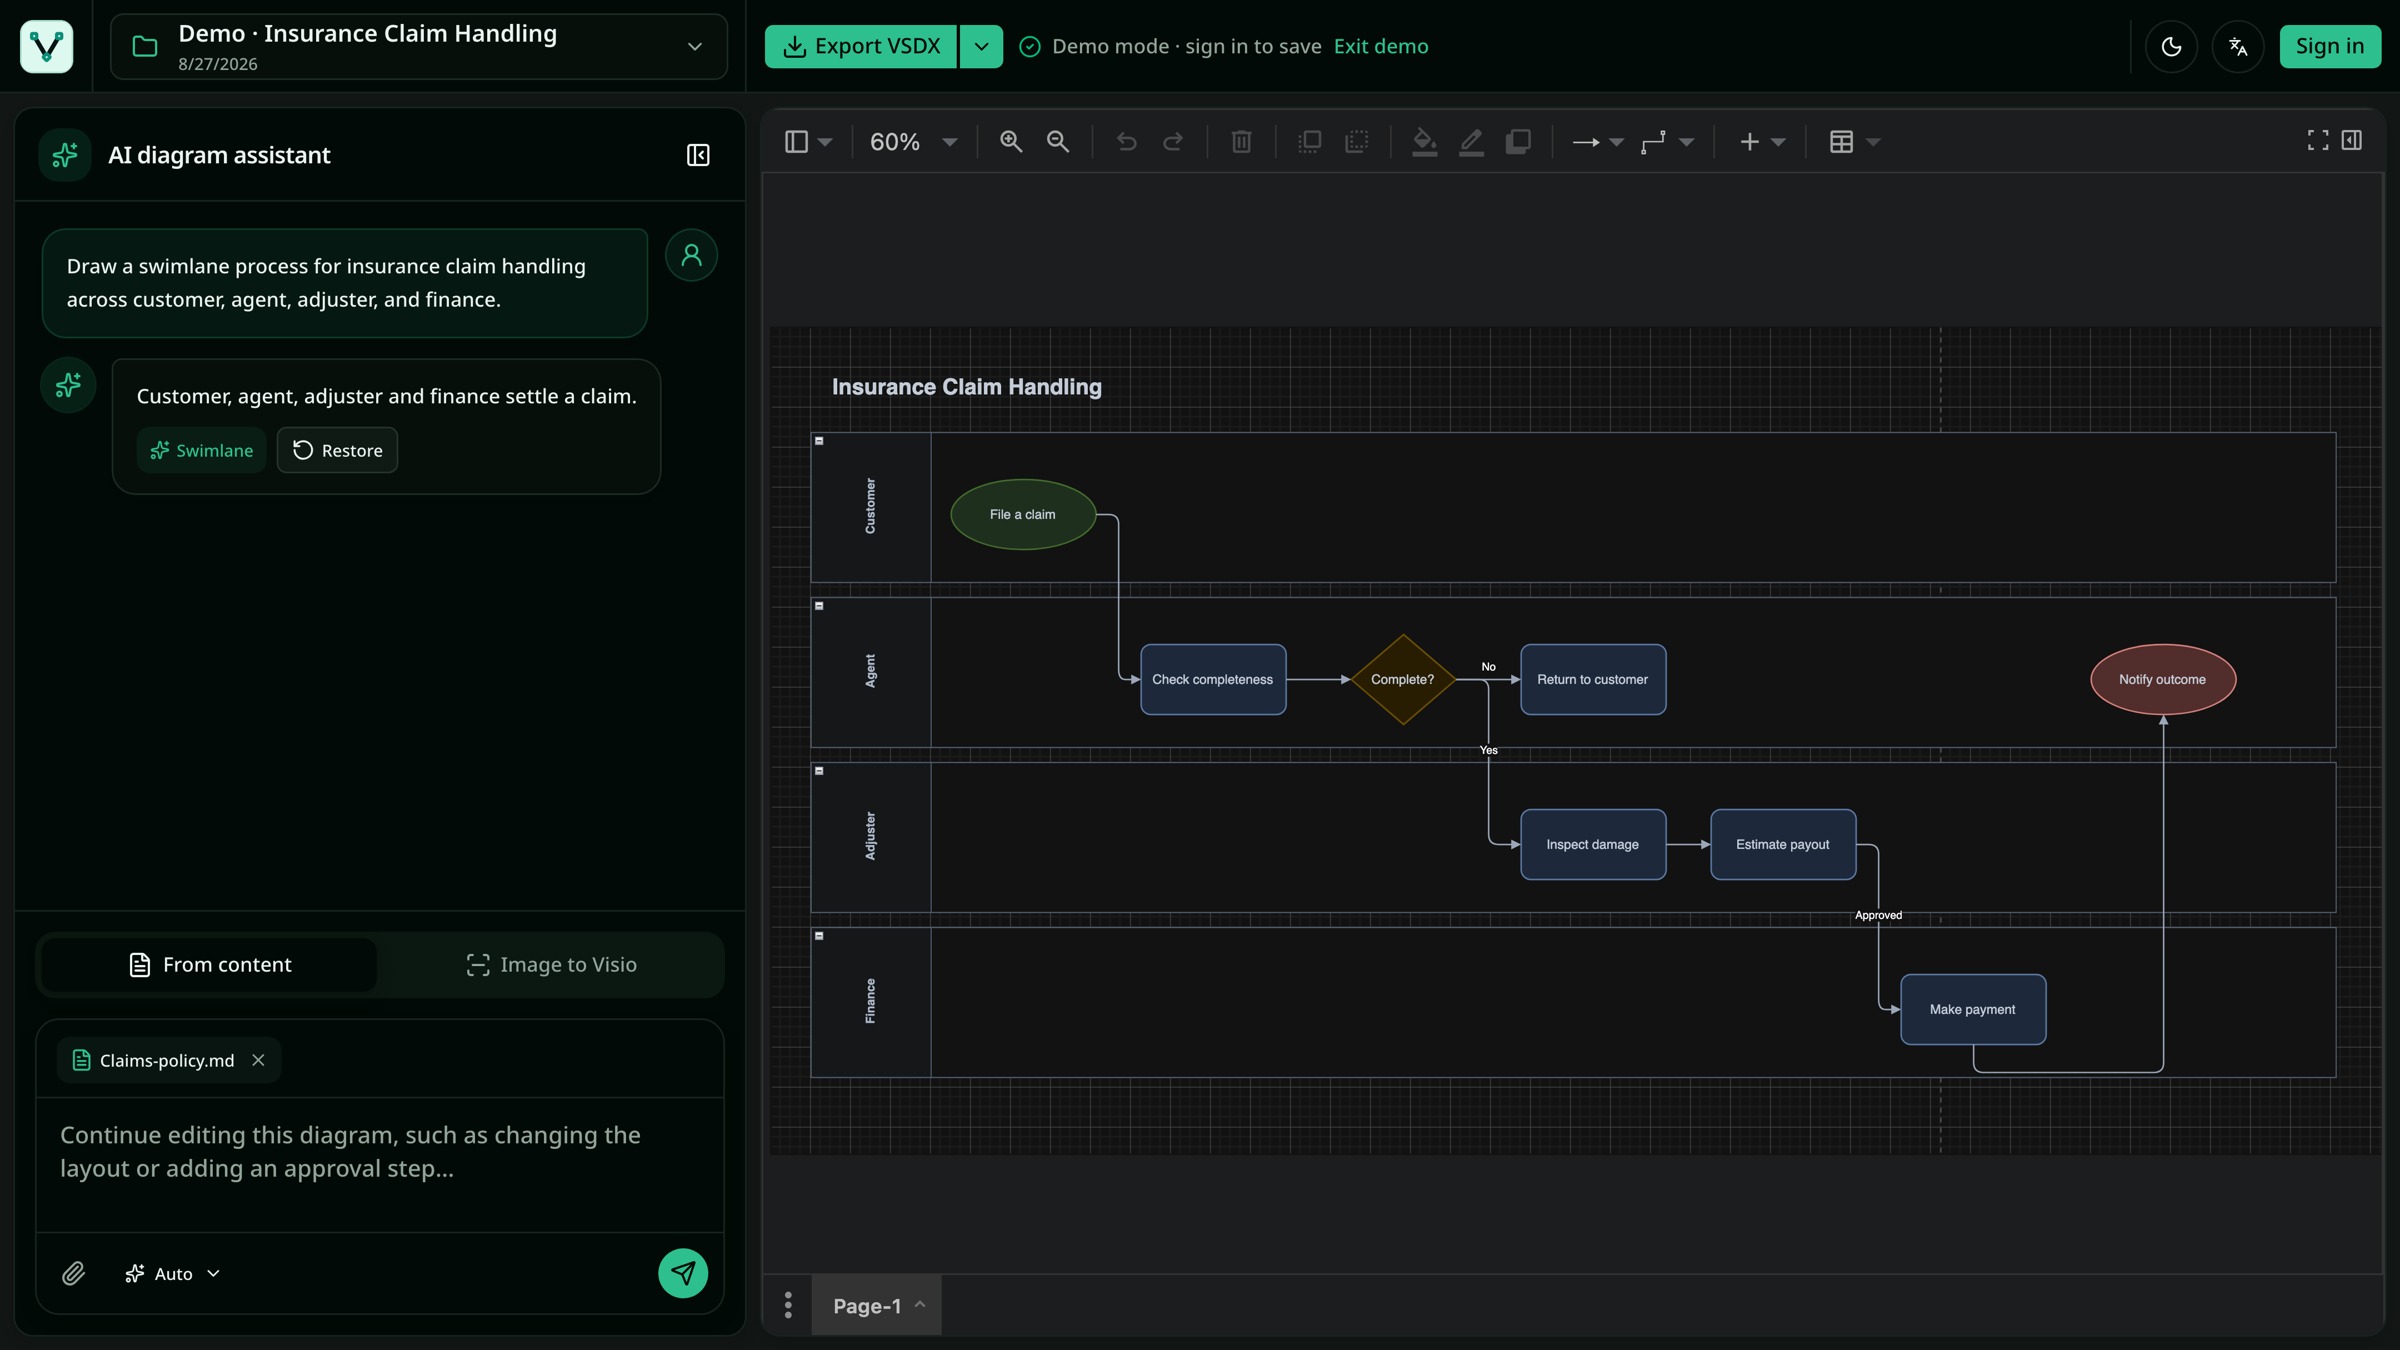Remove the Claims-policy.md attachment
Viewport: 2400px width, 1350px height.
click(258, 1060)
